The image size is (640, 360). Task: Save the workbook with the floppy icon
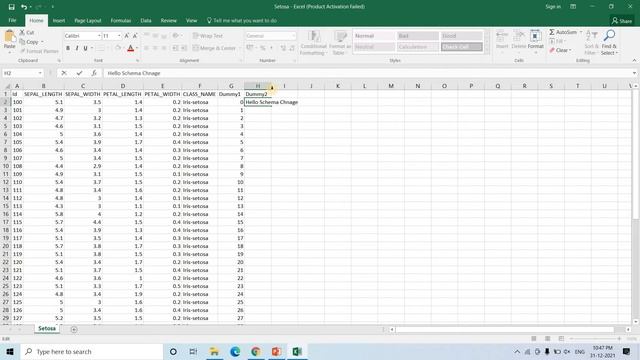11,7
